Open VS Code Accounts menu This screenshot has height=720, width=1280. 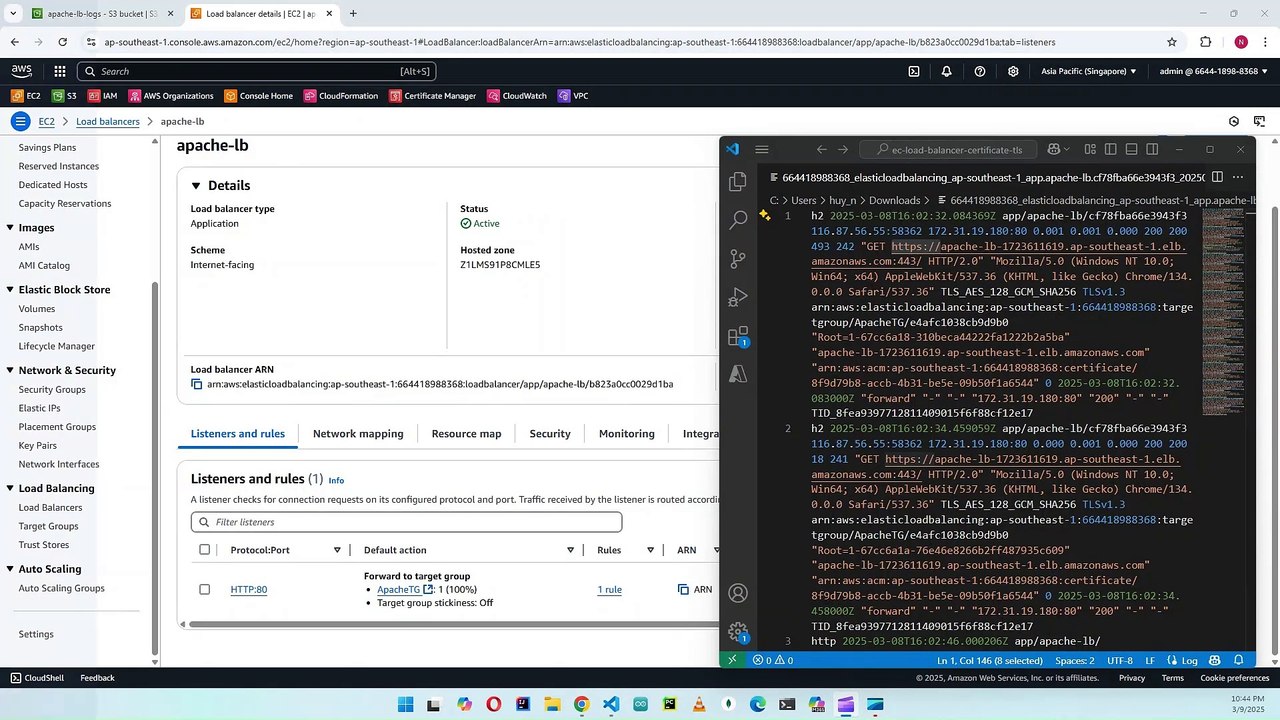pos(738,593)
